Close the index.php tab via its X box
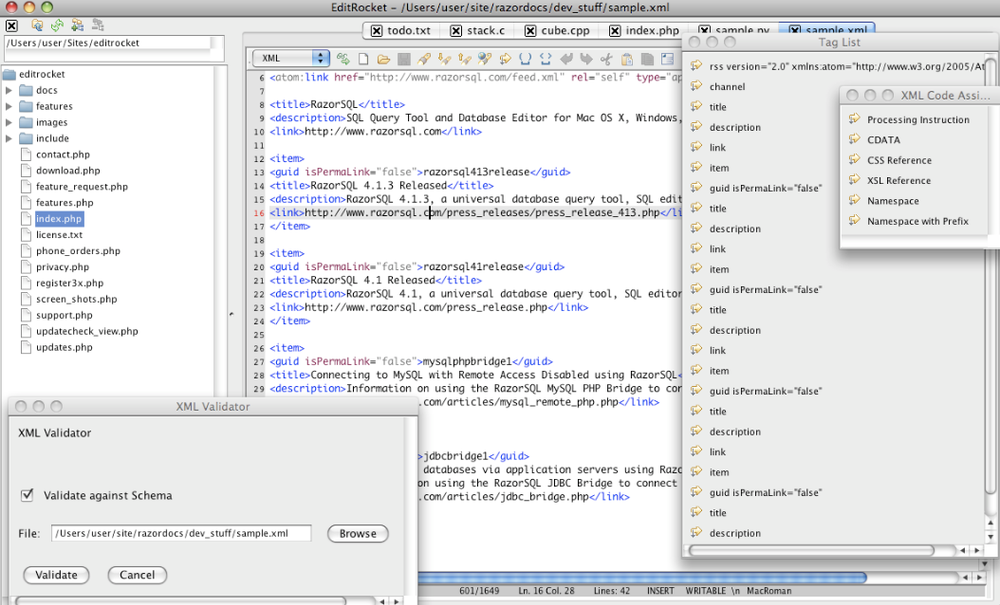Image resolution: width=1000 pixels, height=605 pixels. click(x=615, y=31)
